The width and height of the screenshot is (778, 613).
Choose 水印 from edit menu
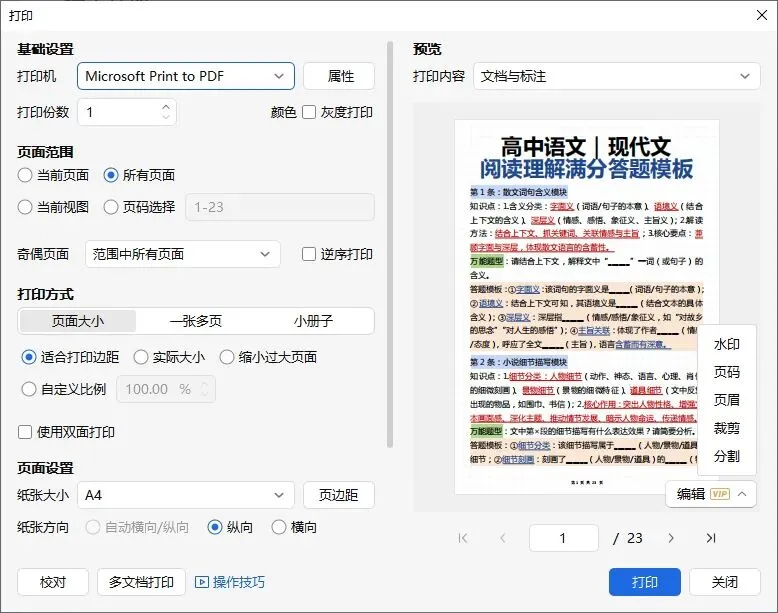[x=726, y=344]
